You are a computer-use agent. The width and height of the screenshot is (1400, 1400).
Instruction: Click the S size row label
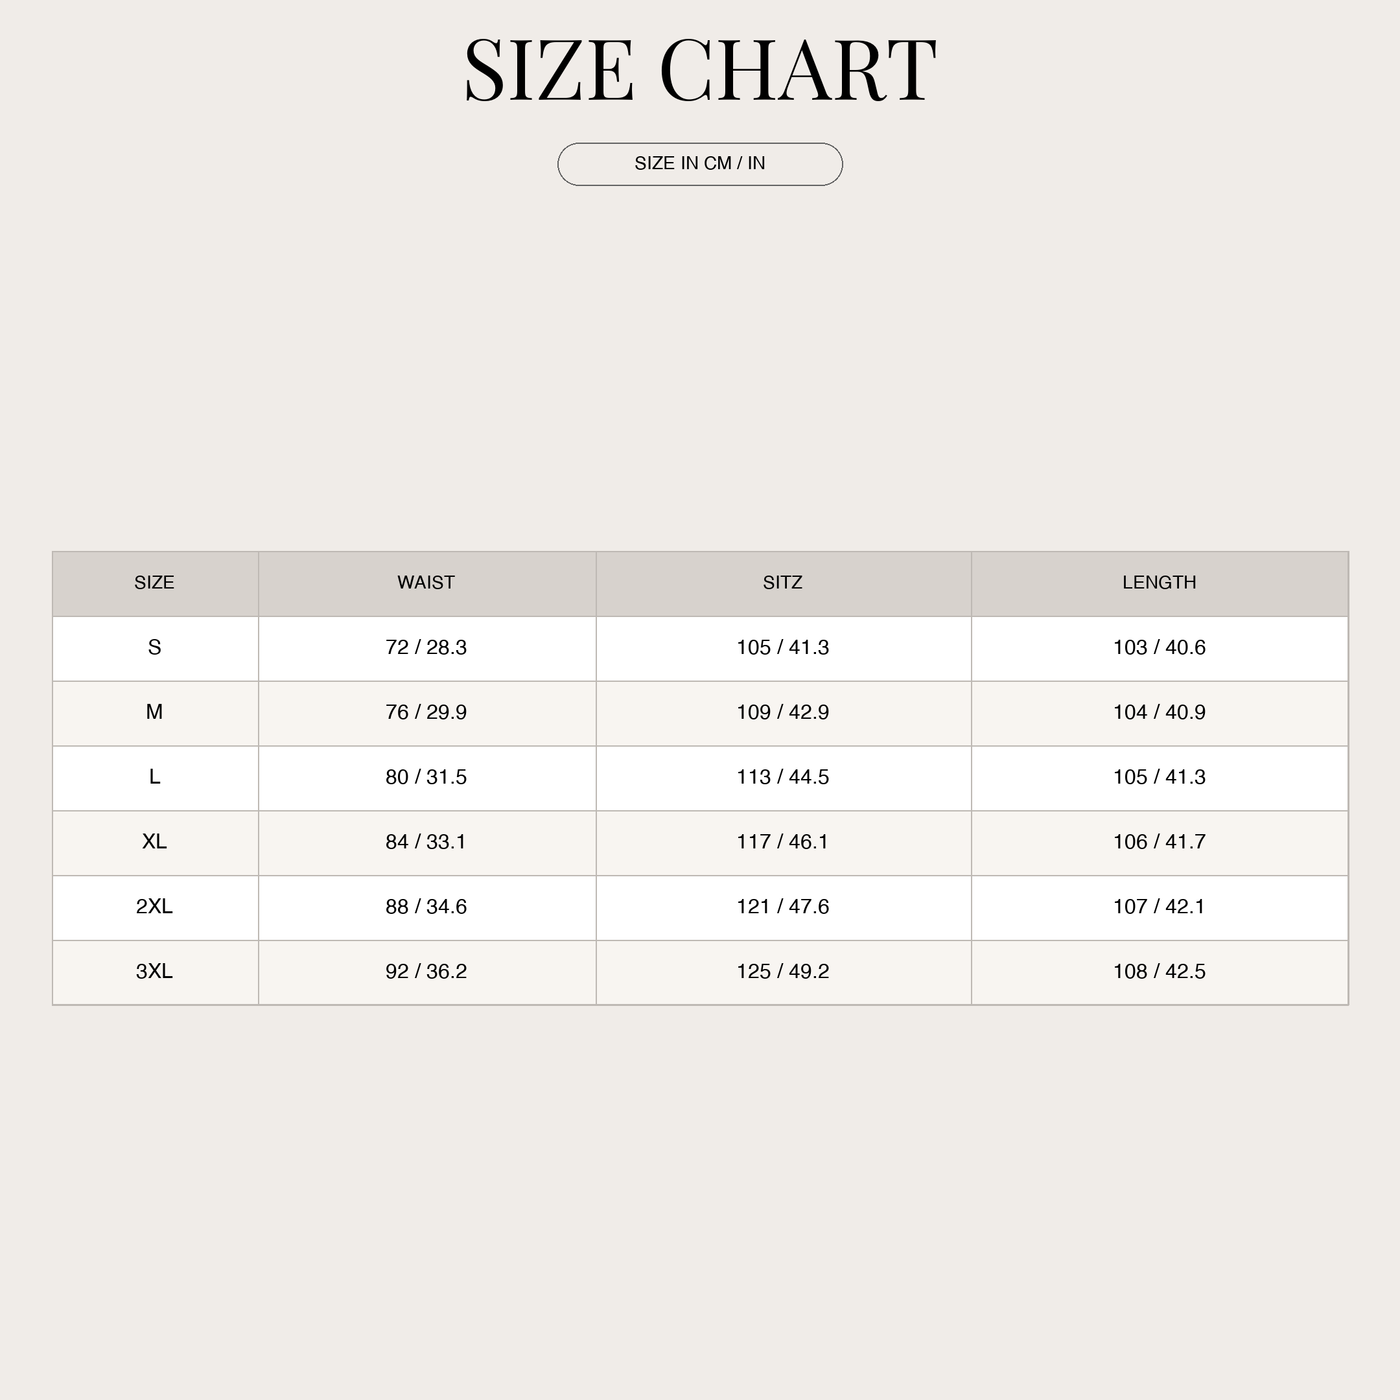[x=154, y=648]
